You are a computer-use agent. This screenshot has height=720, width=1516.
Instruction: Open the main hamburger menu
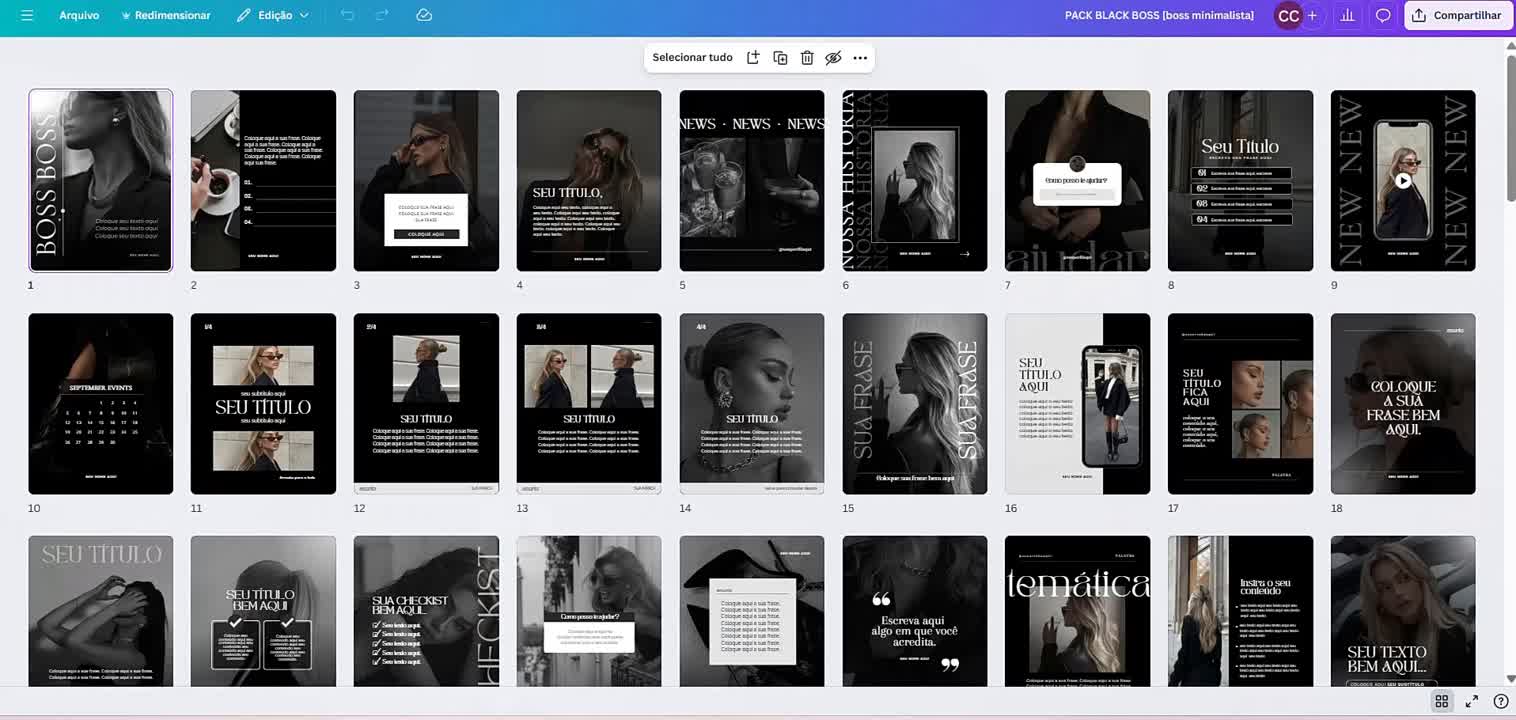pos(27,16)
